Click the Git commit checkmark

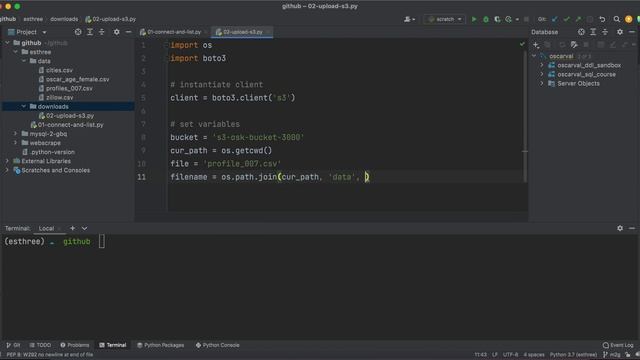click(x=566, y=19)
